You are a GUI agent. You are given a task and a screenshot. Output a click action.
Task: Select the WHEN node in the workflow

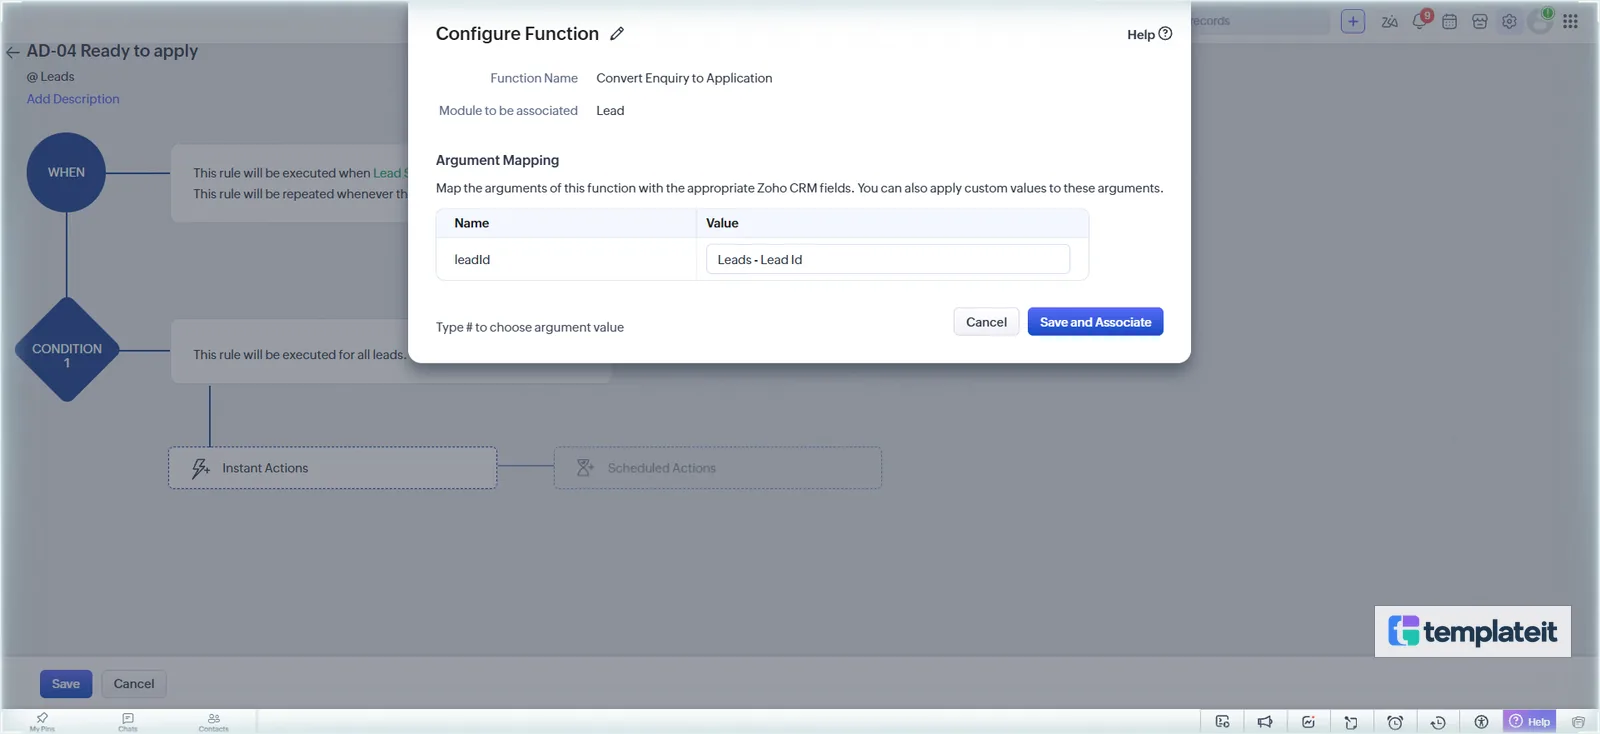66,172
